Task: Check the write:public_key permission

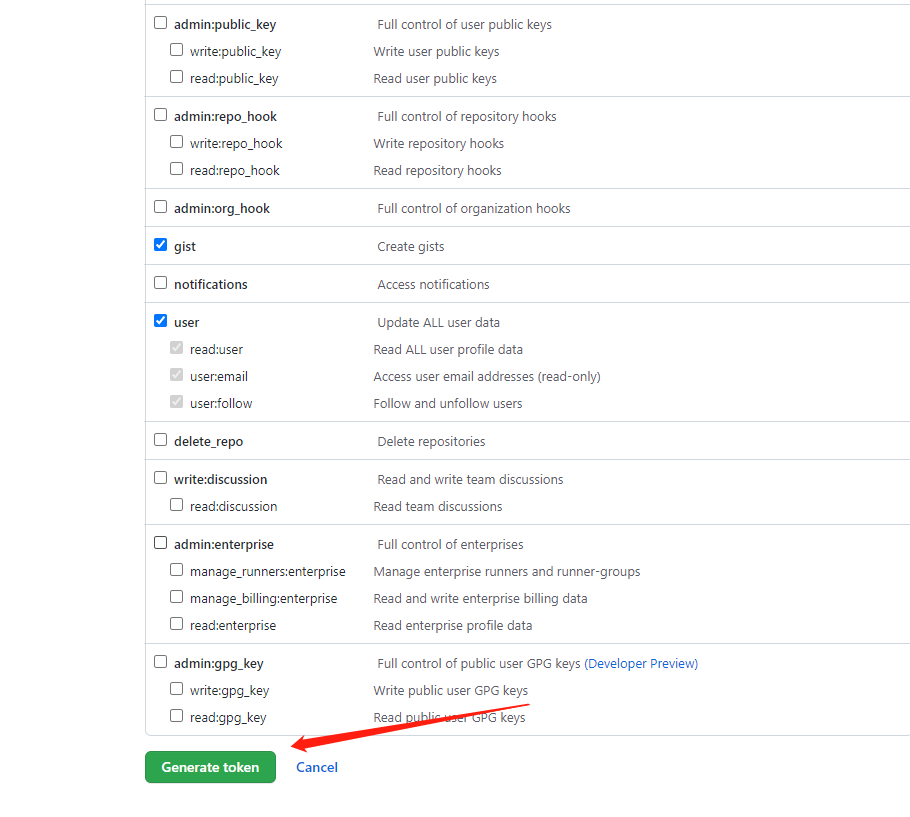Action: tap(176, 48)
